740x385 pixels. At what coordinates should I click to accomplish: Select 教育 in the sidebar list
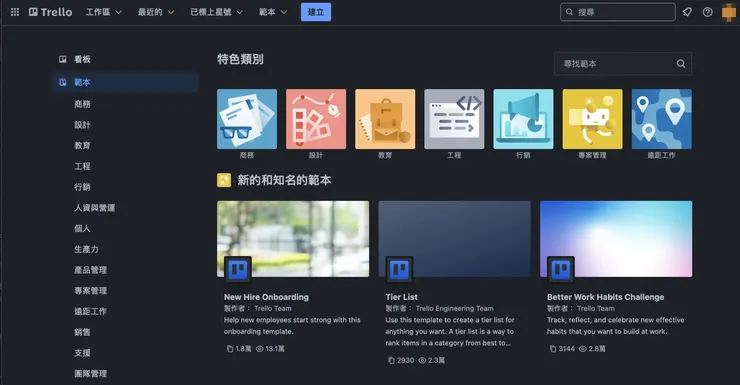[82, 146]
